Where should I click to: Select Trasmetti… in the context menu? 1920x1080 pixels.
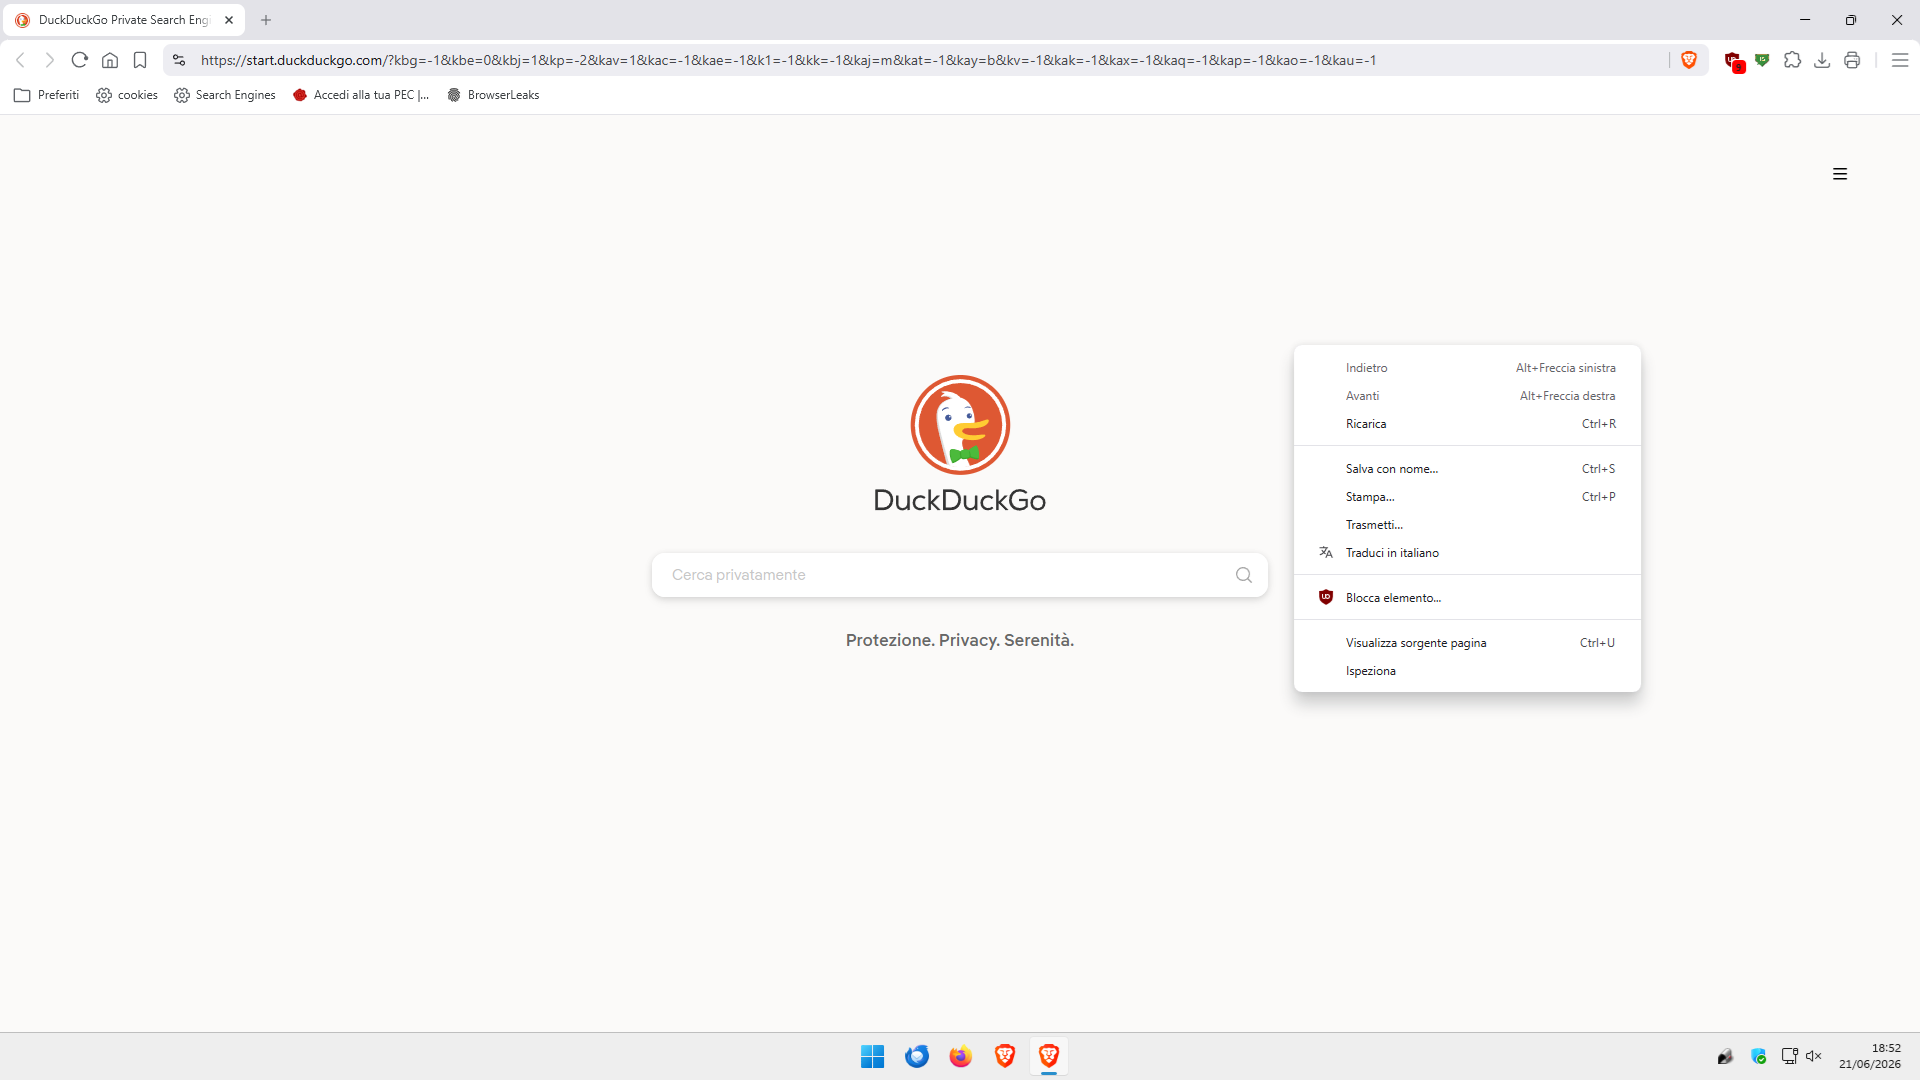coord(1467,525)
